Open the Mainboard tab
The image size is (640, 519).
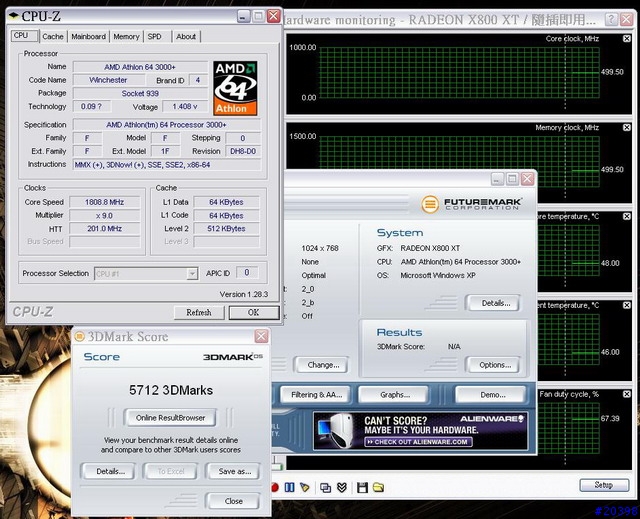(x=89, y=36)
